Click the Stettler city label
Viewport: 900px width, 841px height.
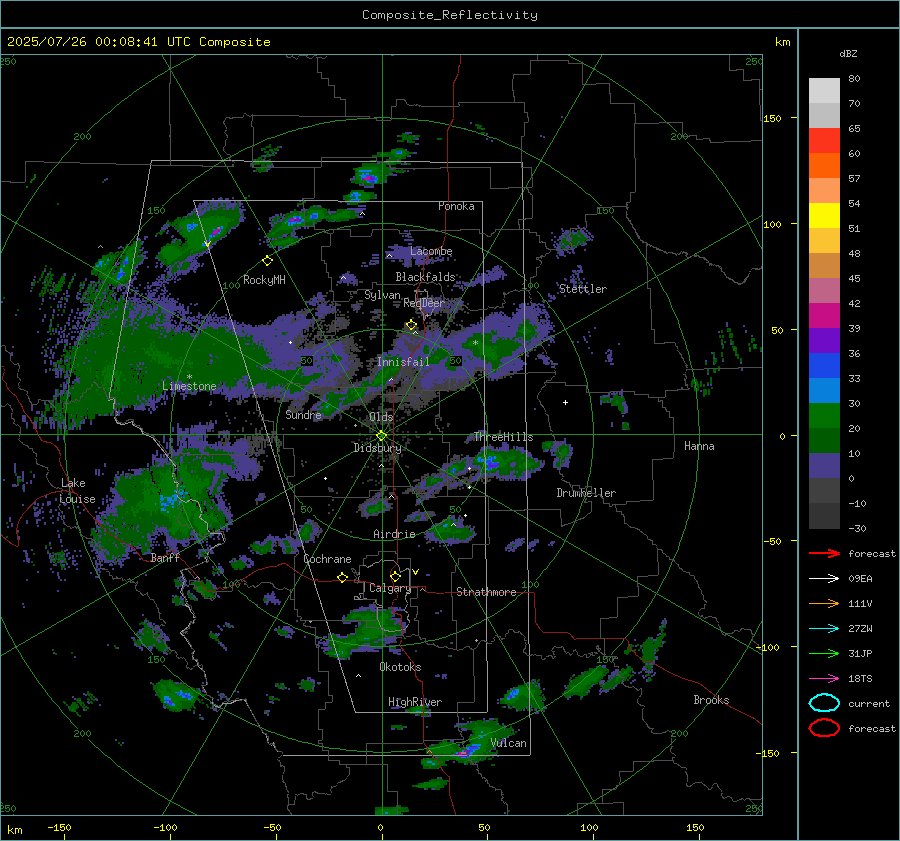(583, 289)
